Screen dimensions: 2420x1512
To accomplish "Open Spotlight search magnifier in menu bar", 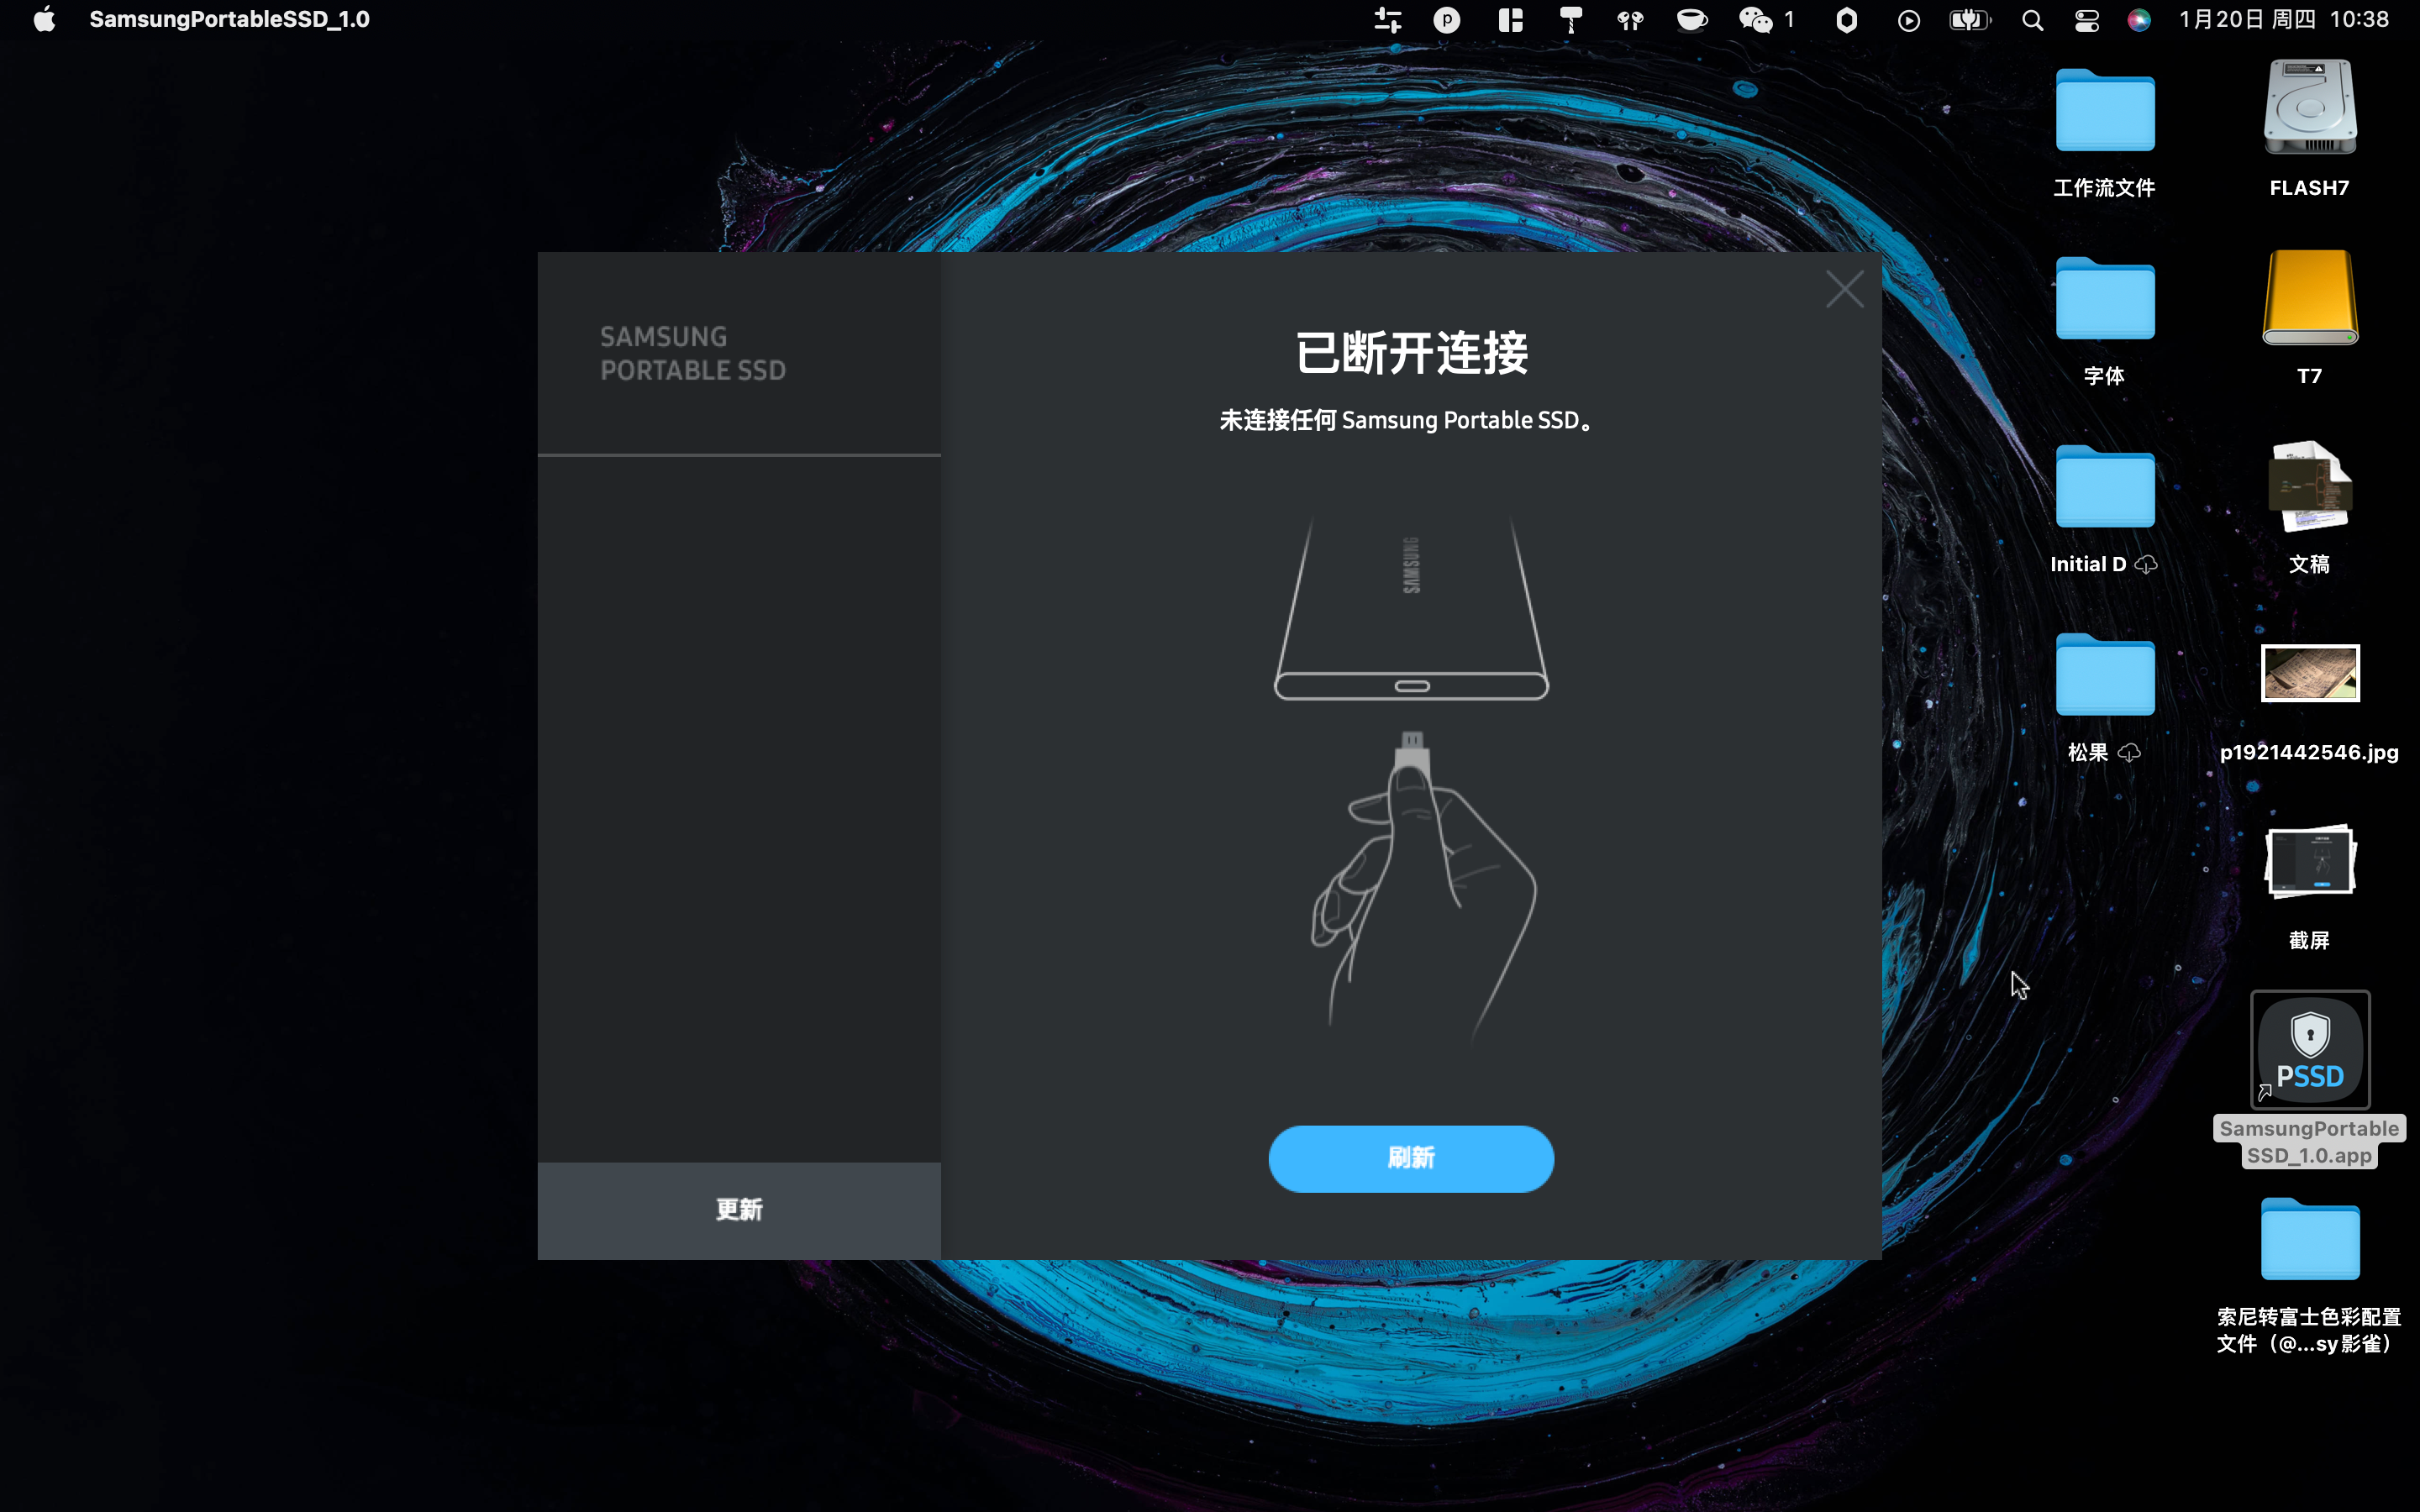I will coord(2032,20).
